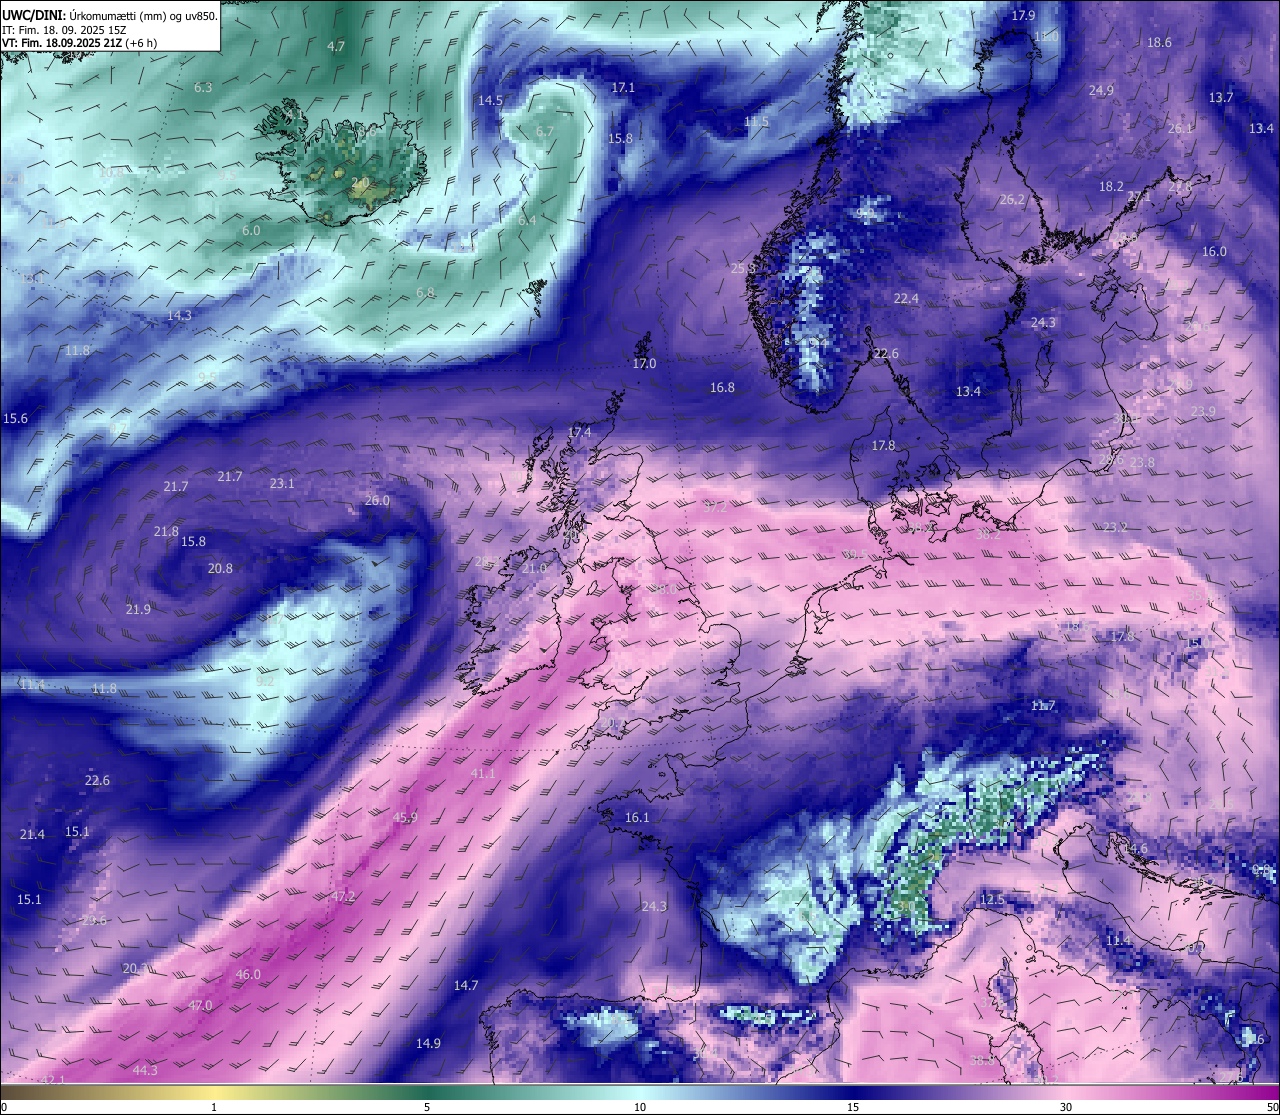Click the 5 tick on the color scale
This screenshot has width=1280, height=1115.
[x=427, y=1107]
